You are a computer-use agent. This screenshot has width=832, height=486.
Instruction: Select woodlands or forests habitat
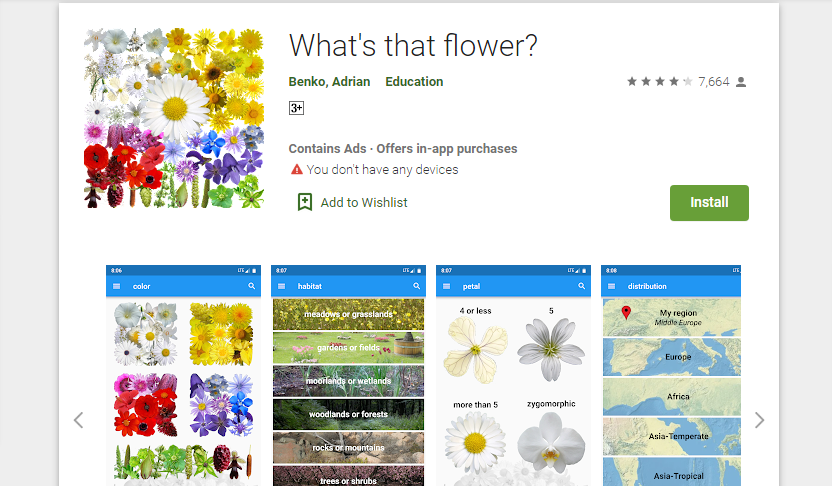[x=349, y=414]
